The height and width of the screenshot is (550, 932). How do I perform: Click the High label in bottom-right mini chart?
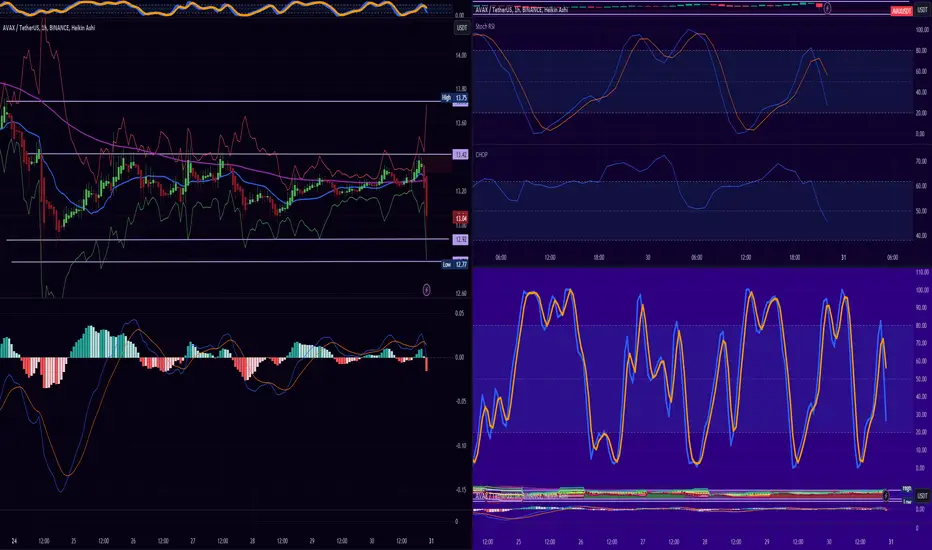click(x=906, y=489)
